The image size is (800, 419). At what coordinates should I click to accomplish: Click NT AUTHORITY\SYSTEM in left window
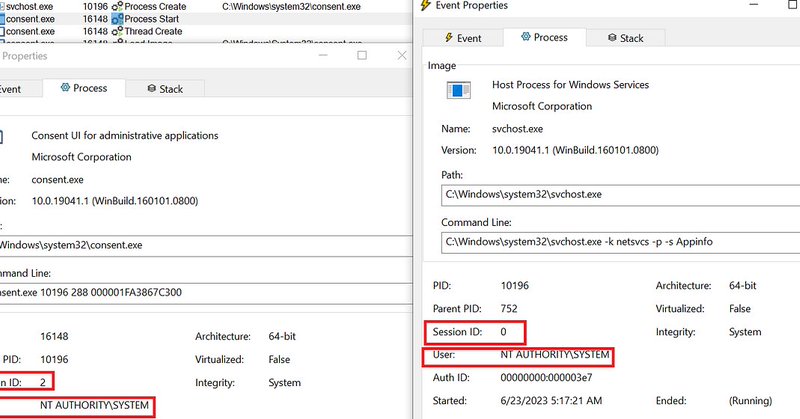pos(94,405)
